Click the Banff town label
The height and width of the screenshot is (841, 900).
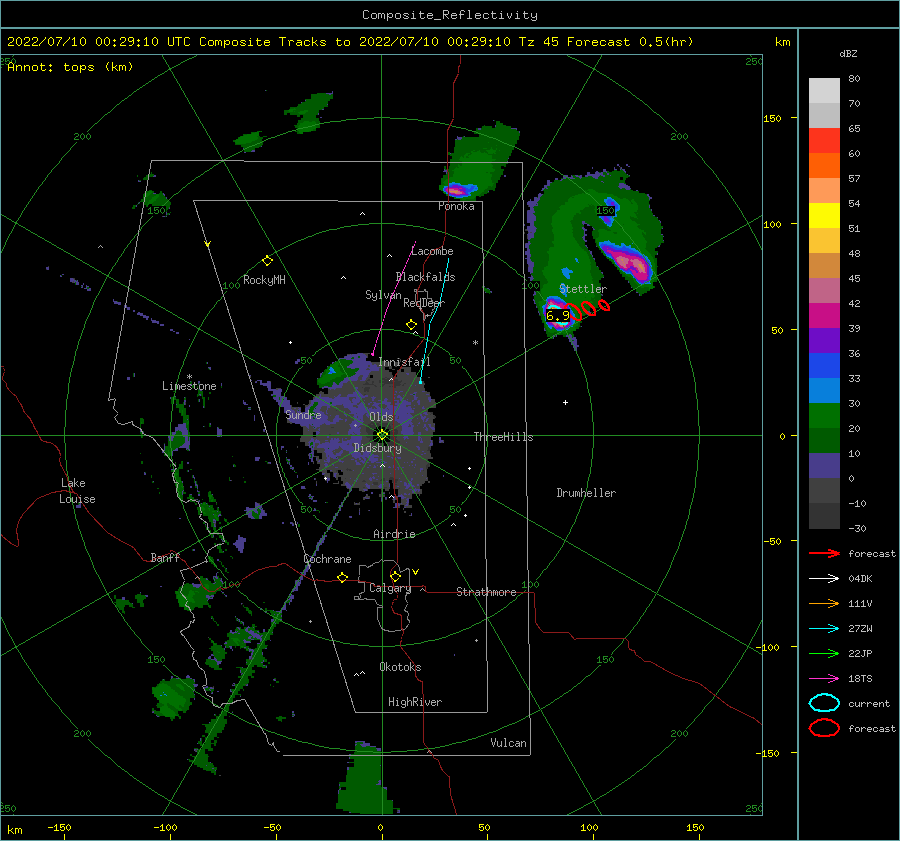point(165,558)
